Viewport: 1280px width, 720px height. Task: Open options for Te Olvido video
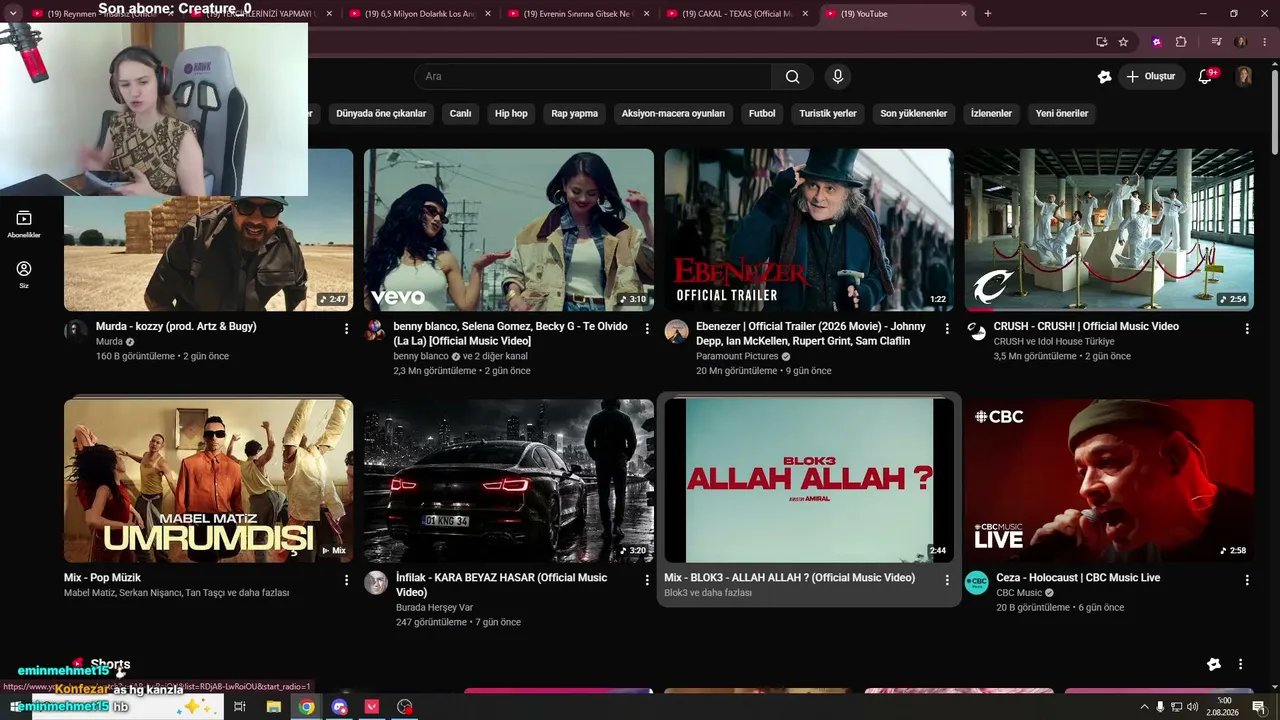point(647,328)
